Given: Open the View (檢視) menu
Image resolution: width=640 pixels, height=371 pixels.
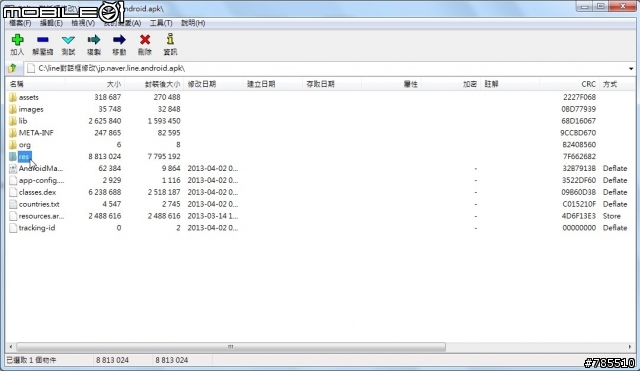Looking at the screenshot, I should pyautogui.click(x=83, y=23).
